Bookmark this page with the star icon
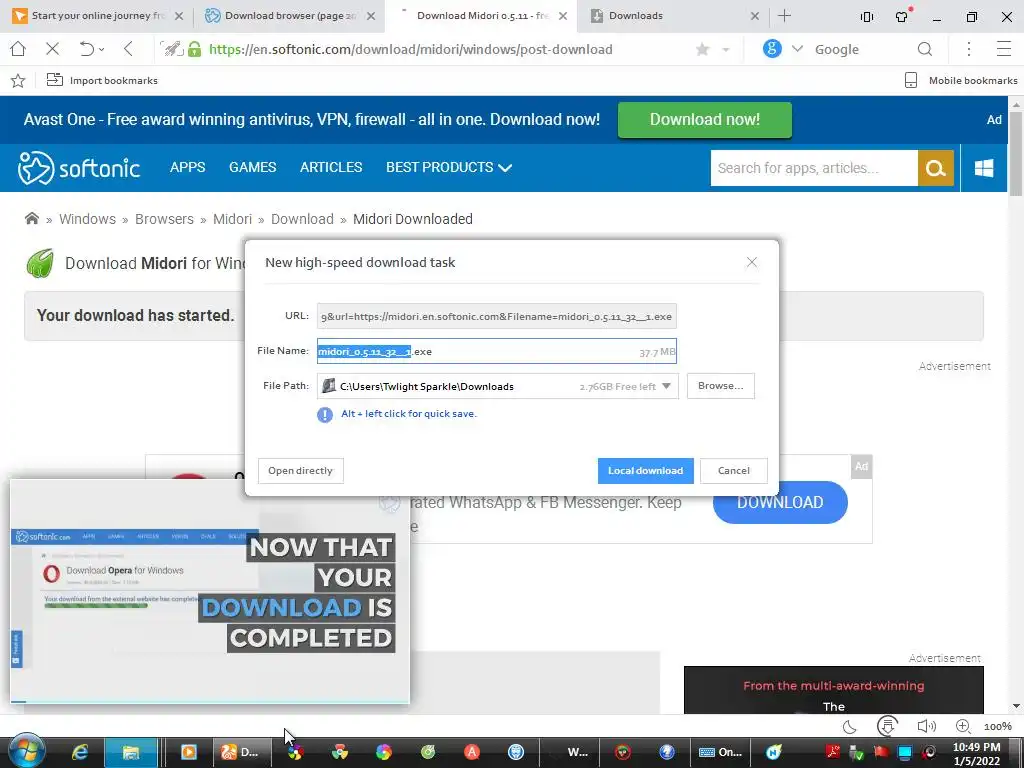 click(703, 49)
